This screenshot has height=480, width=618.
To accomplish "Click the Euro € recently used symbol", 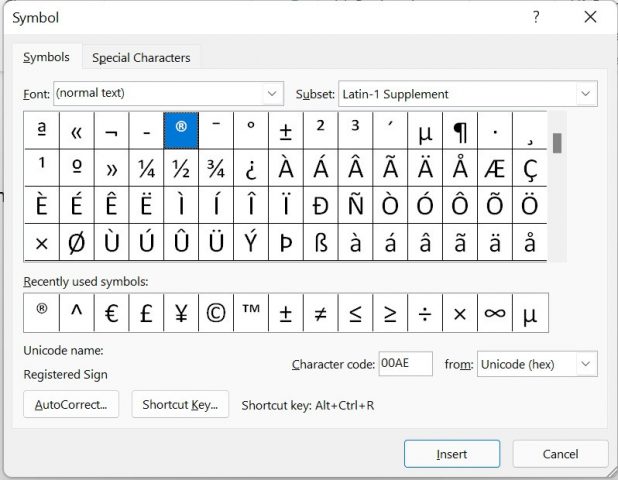I will (x=111, y=314).
